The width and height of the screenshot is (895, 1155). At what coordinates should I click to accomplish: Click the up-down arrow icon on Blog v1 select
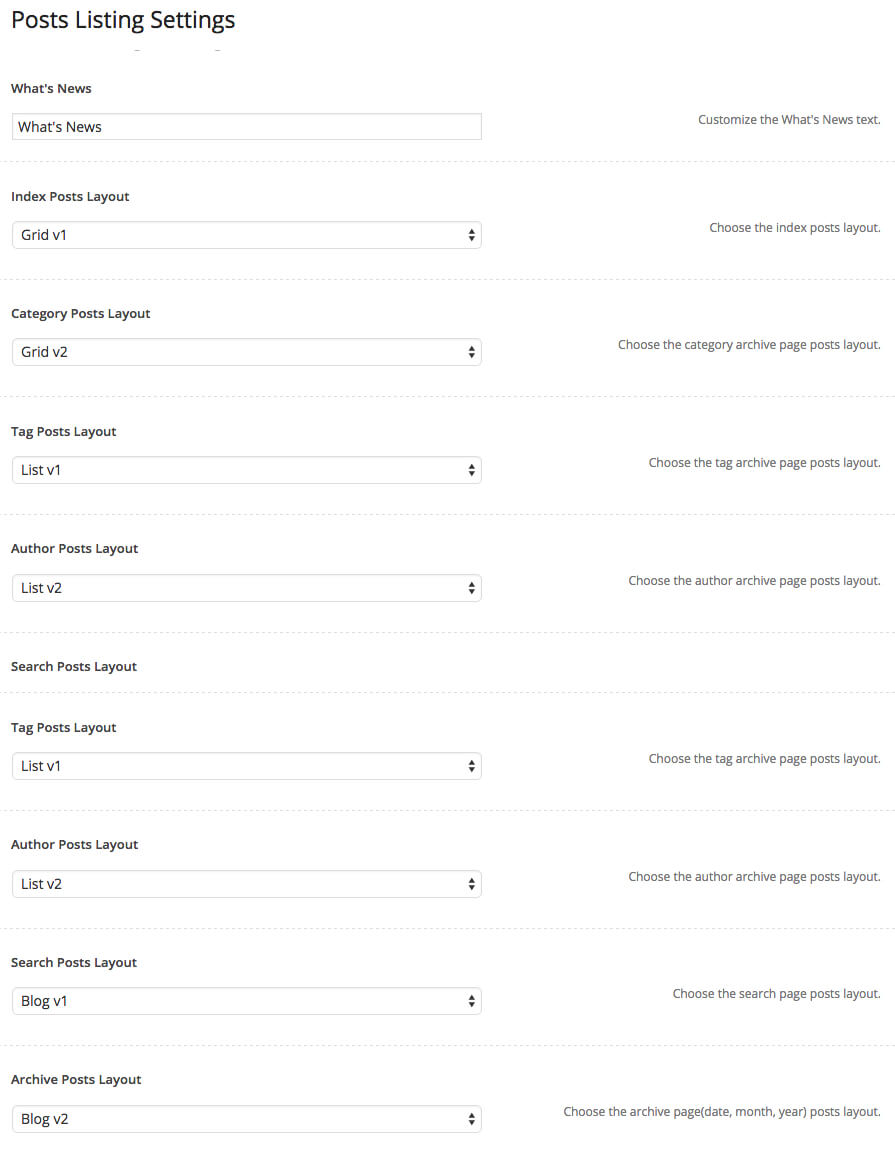point(471,1001)
